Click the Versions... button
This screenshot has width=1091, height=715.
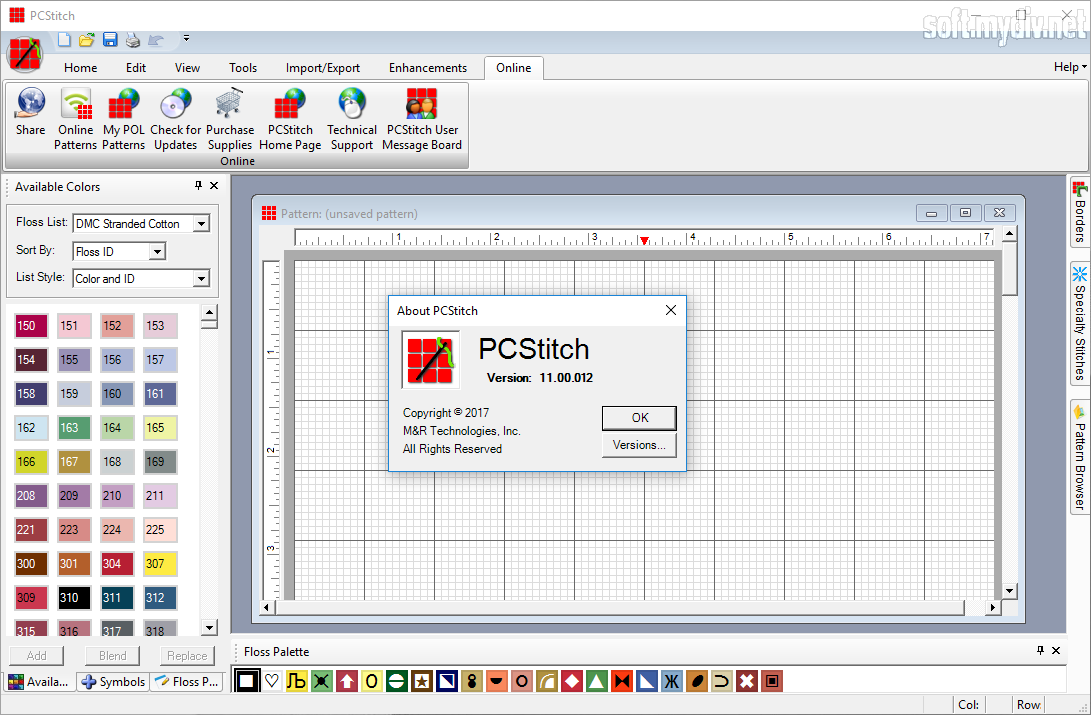tap(639, 445)
